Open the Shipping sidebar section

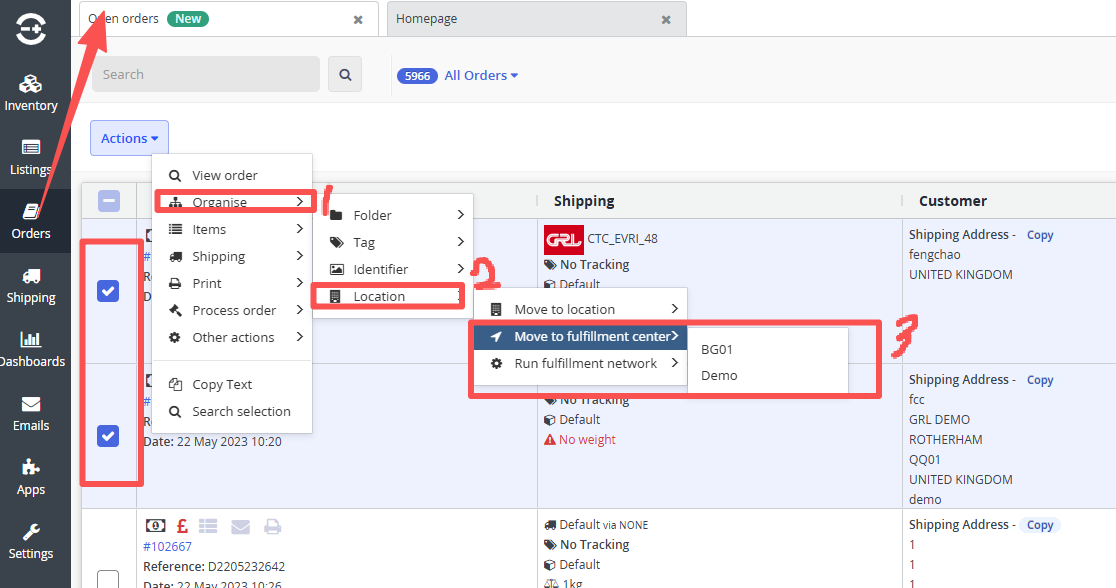31,285
